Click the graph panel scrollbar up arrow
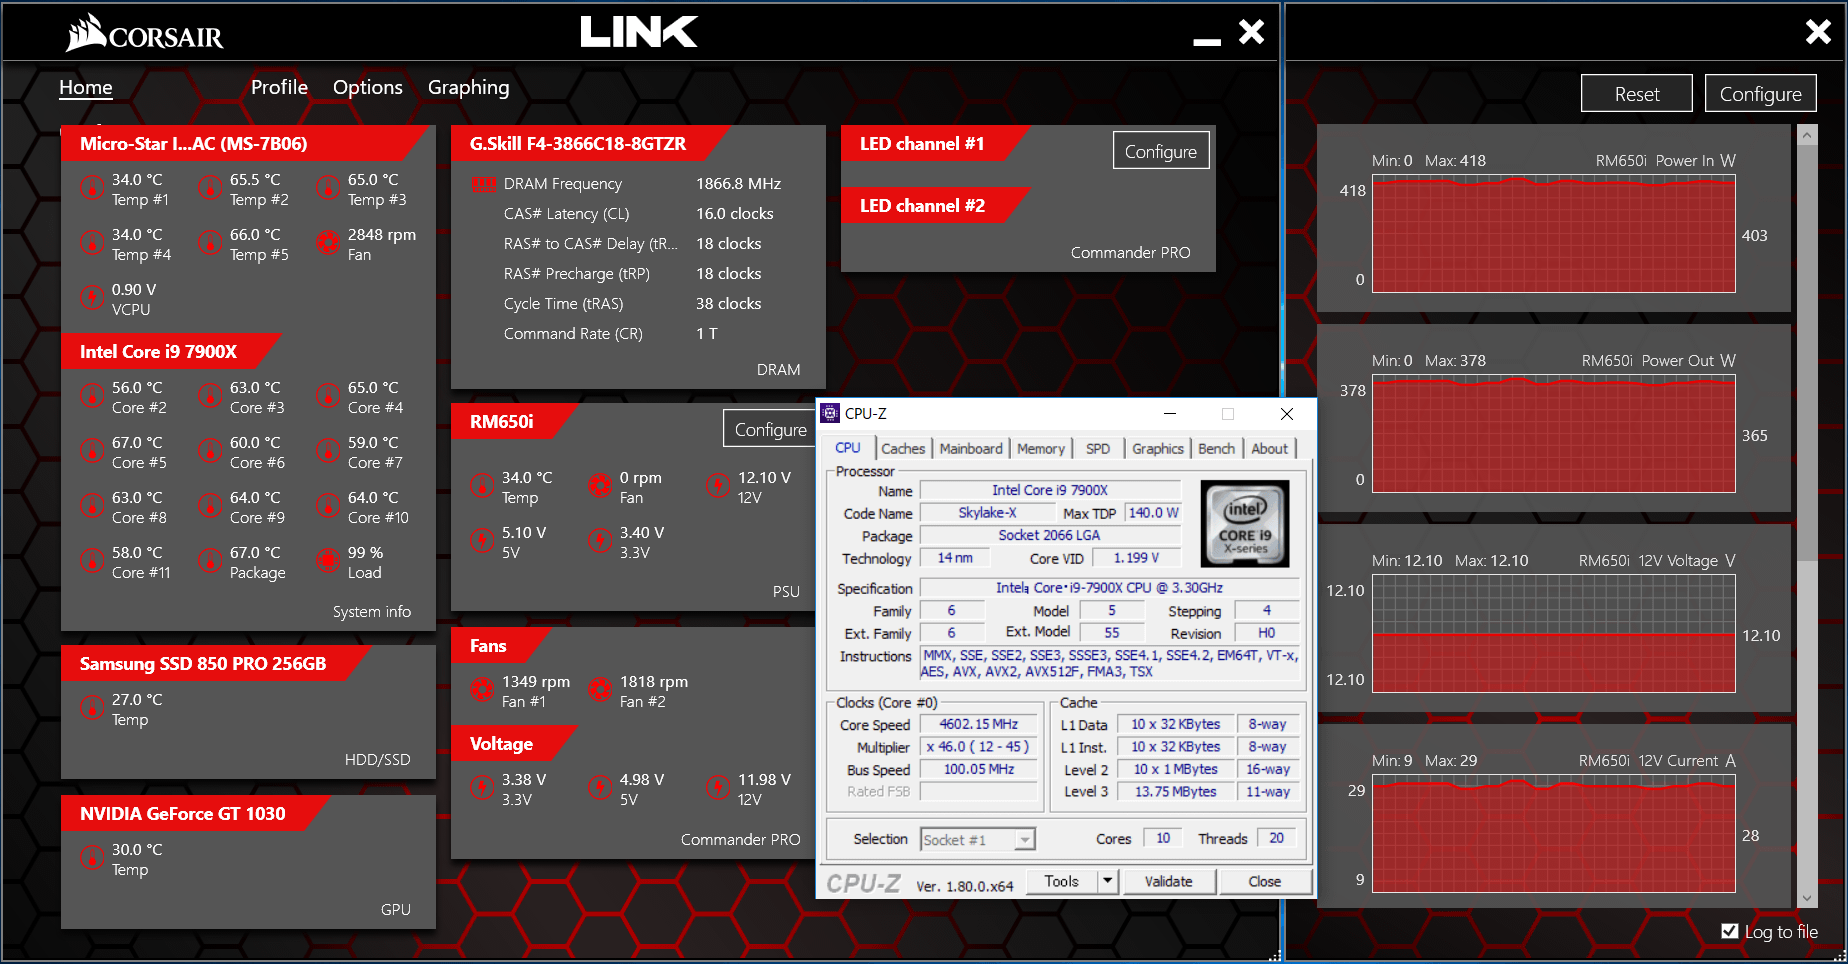The image size is (1848, 964). click(1807, 134)
